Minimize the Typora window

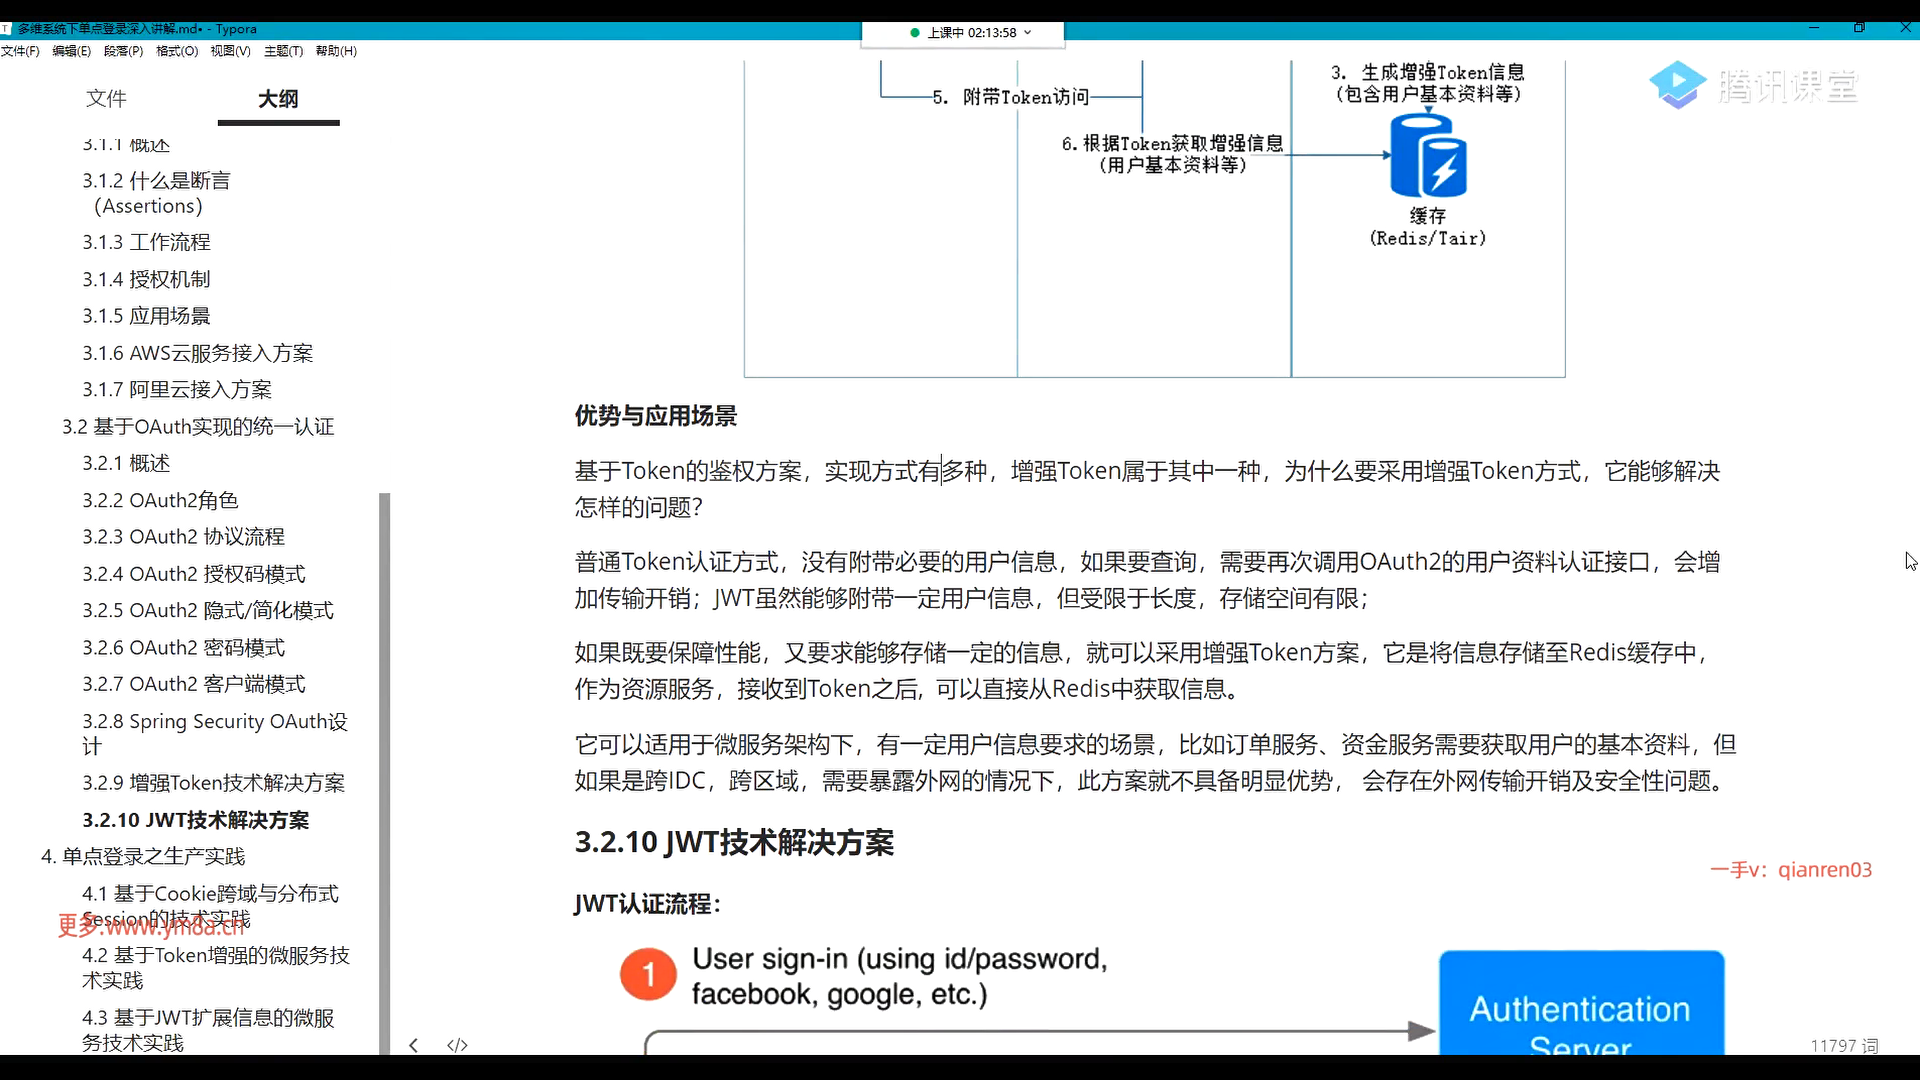[x=1814, y=28]
